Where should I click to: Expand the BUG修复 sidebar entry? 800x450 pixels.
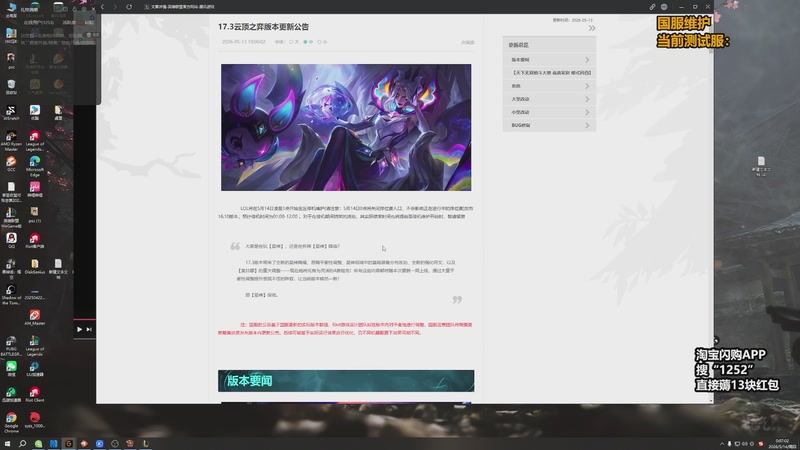point(549,125)
